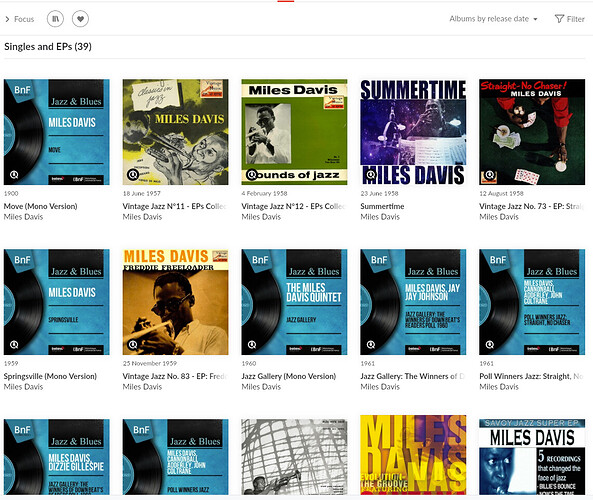Expand the Focus panel chevron

click(x=7, y=19)
